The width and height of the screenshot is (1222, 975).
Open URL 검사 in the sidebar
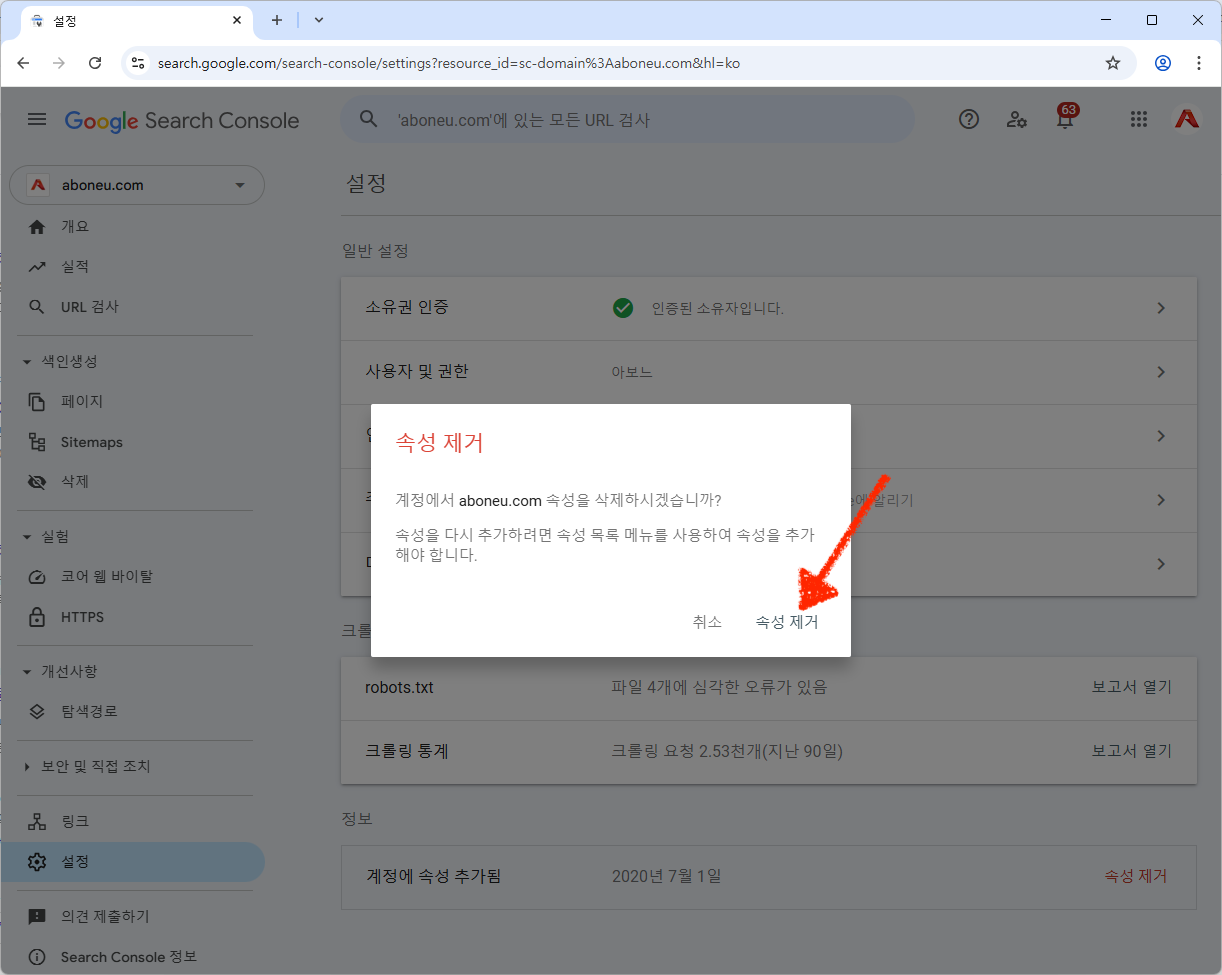[x=90, y=307]
